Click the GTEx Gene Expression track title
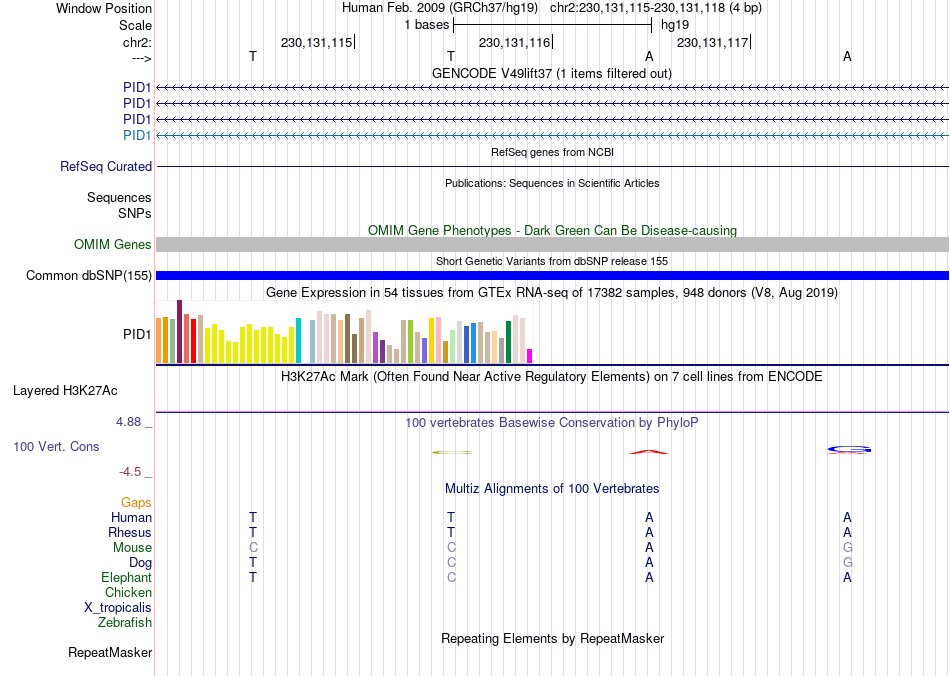This screenshot has width=950, height=676. (552, 293)
